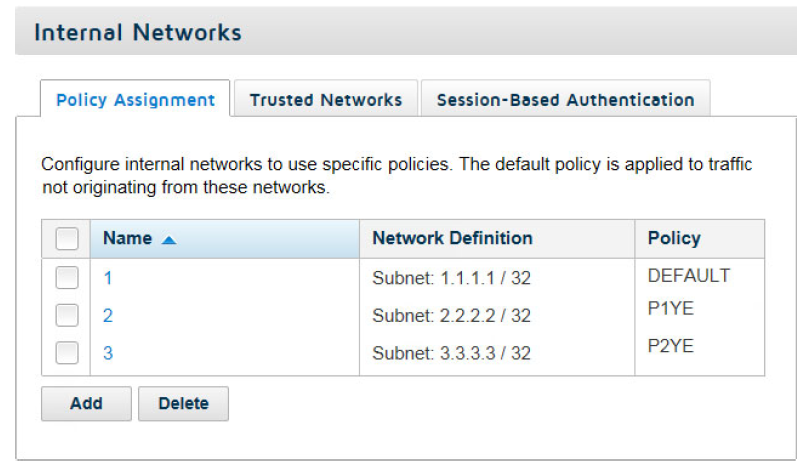Click the Name column sort arrow icon

click(x=169, y=240)
